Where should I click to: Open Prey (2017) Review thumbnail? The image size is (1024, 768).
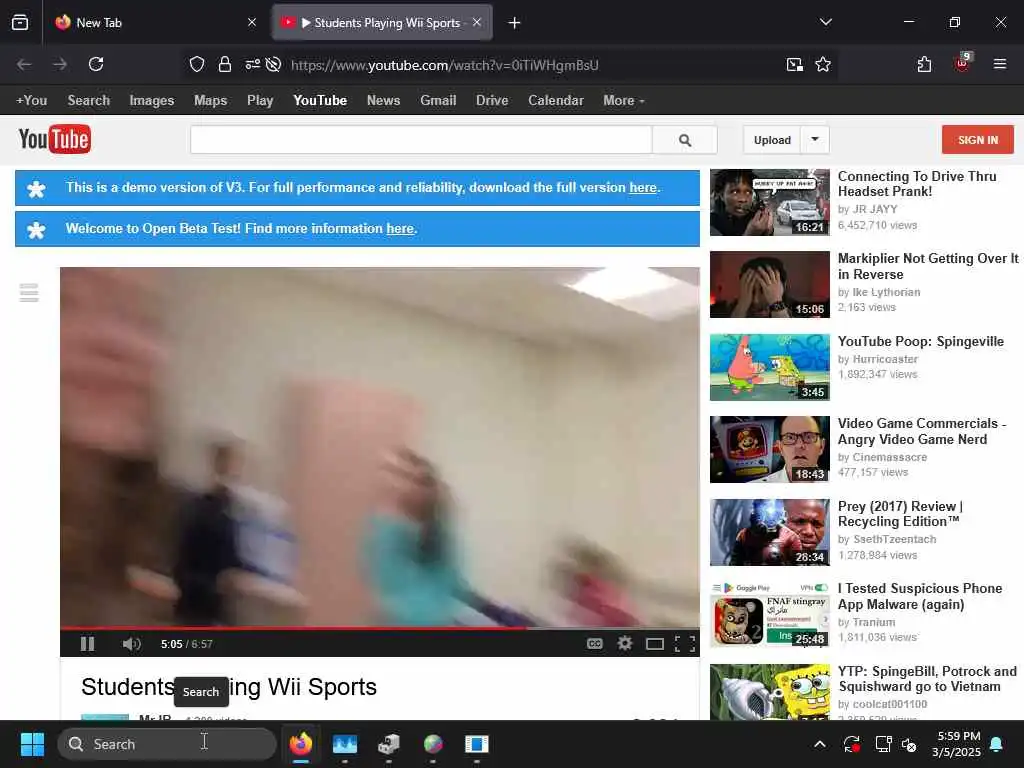[x=770, y=532]
